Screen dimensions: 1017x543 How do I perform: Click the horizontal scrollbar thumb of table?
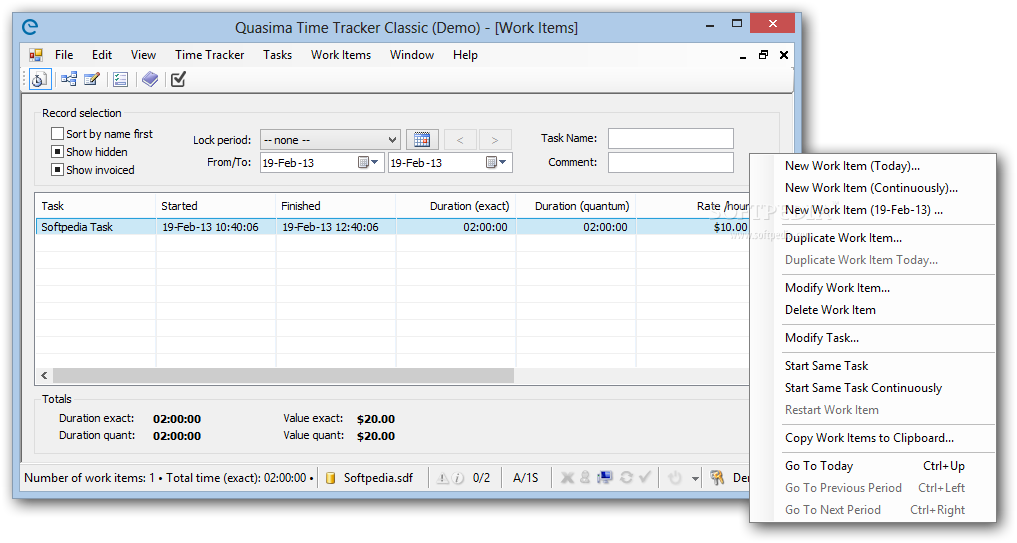(x=283, y=376)
